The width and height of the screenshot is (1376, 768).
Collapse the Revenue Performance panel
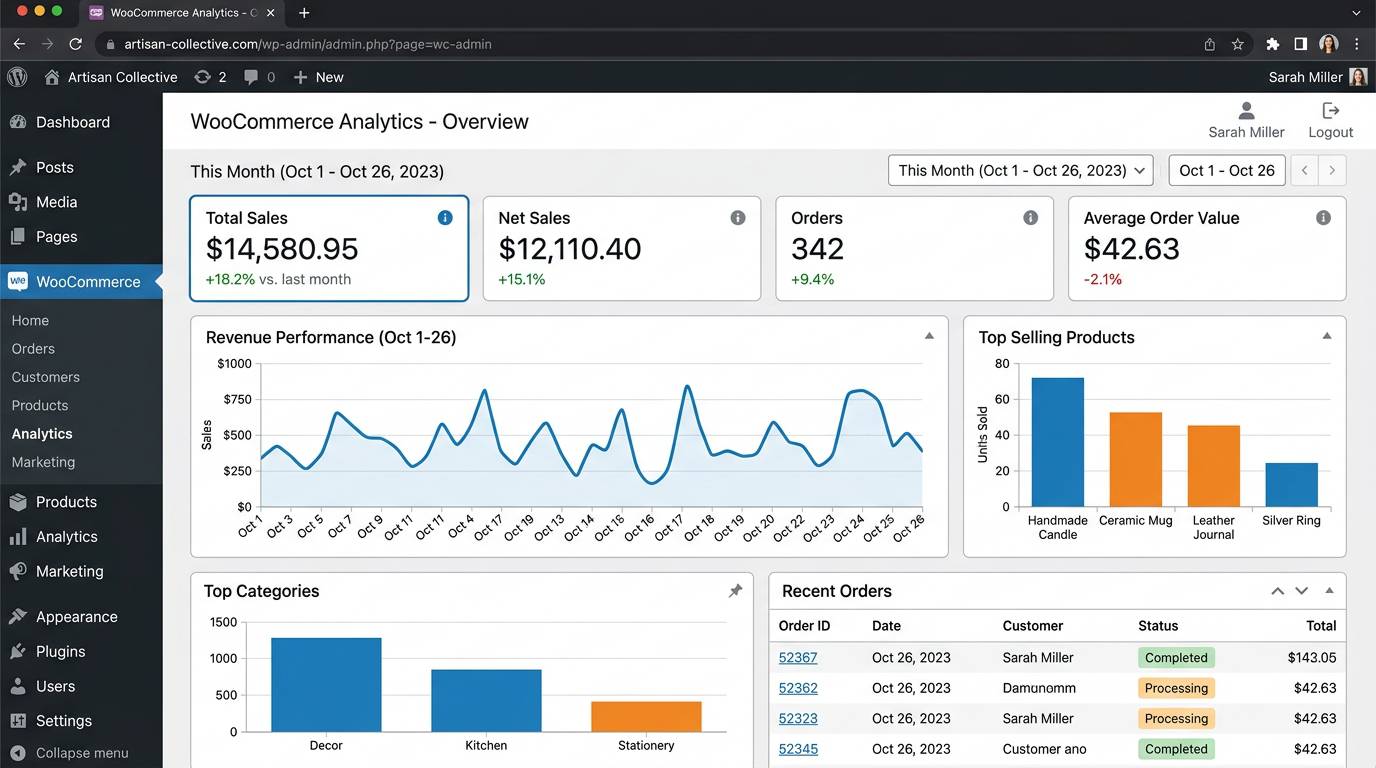929,337
